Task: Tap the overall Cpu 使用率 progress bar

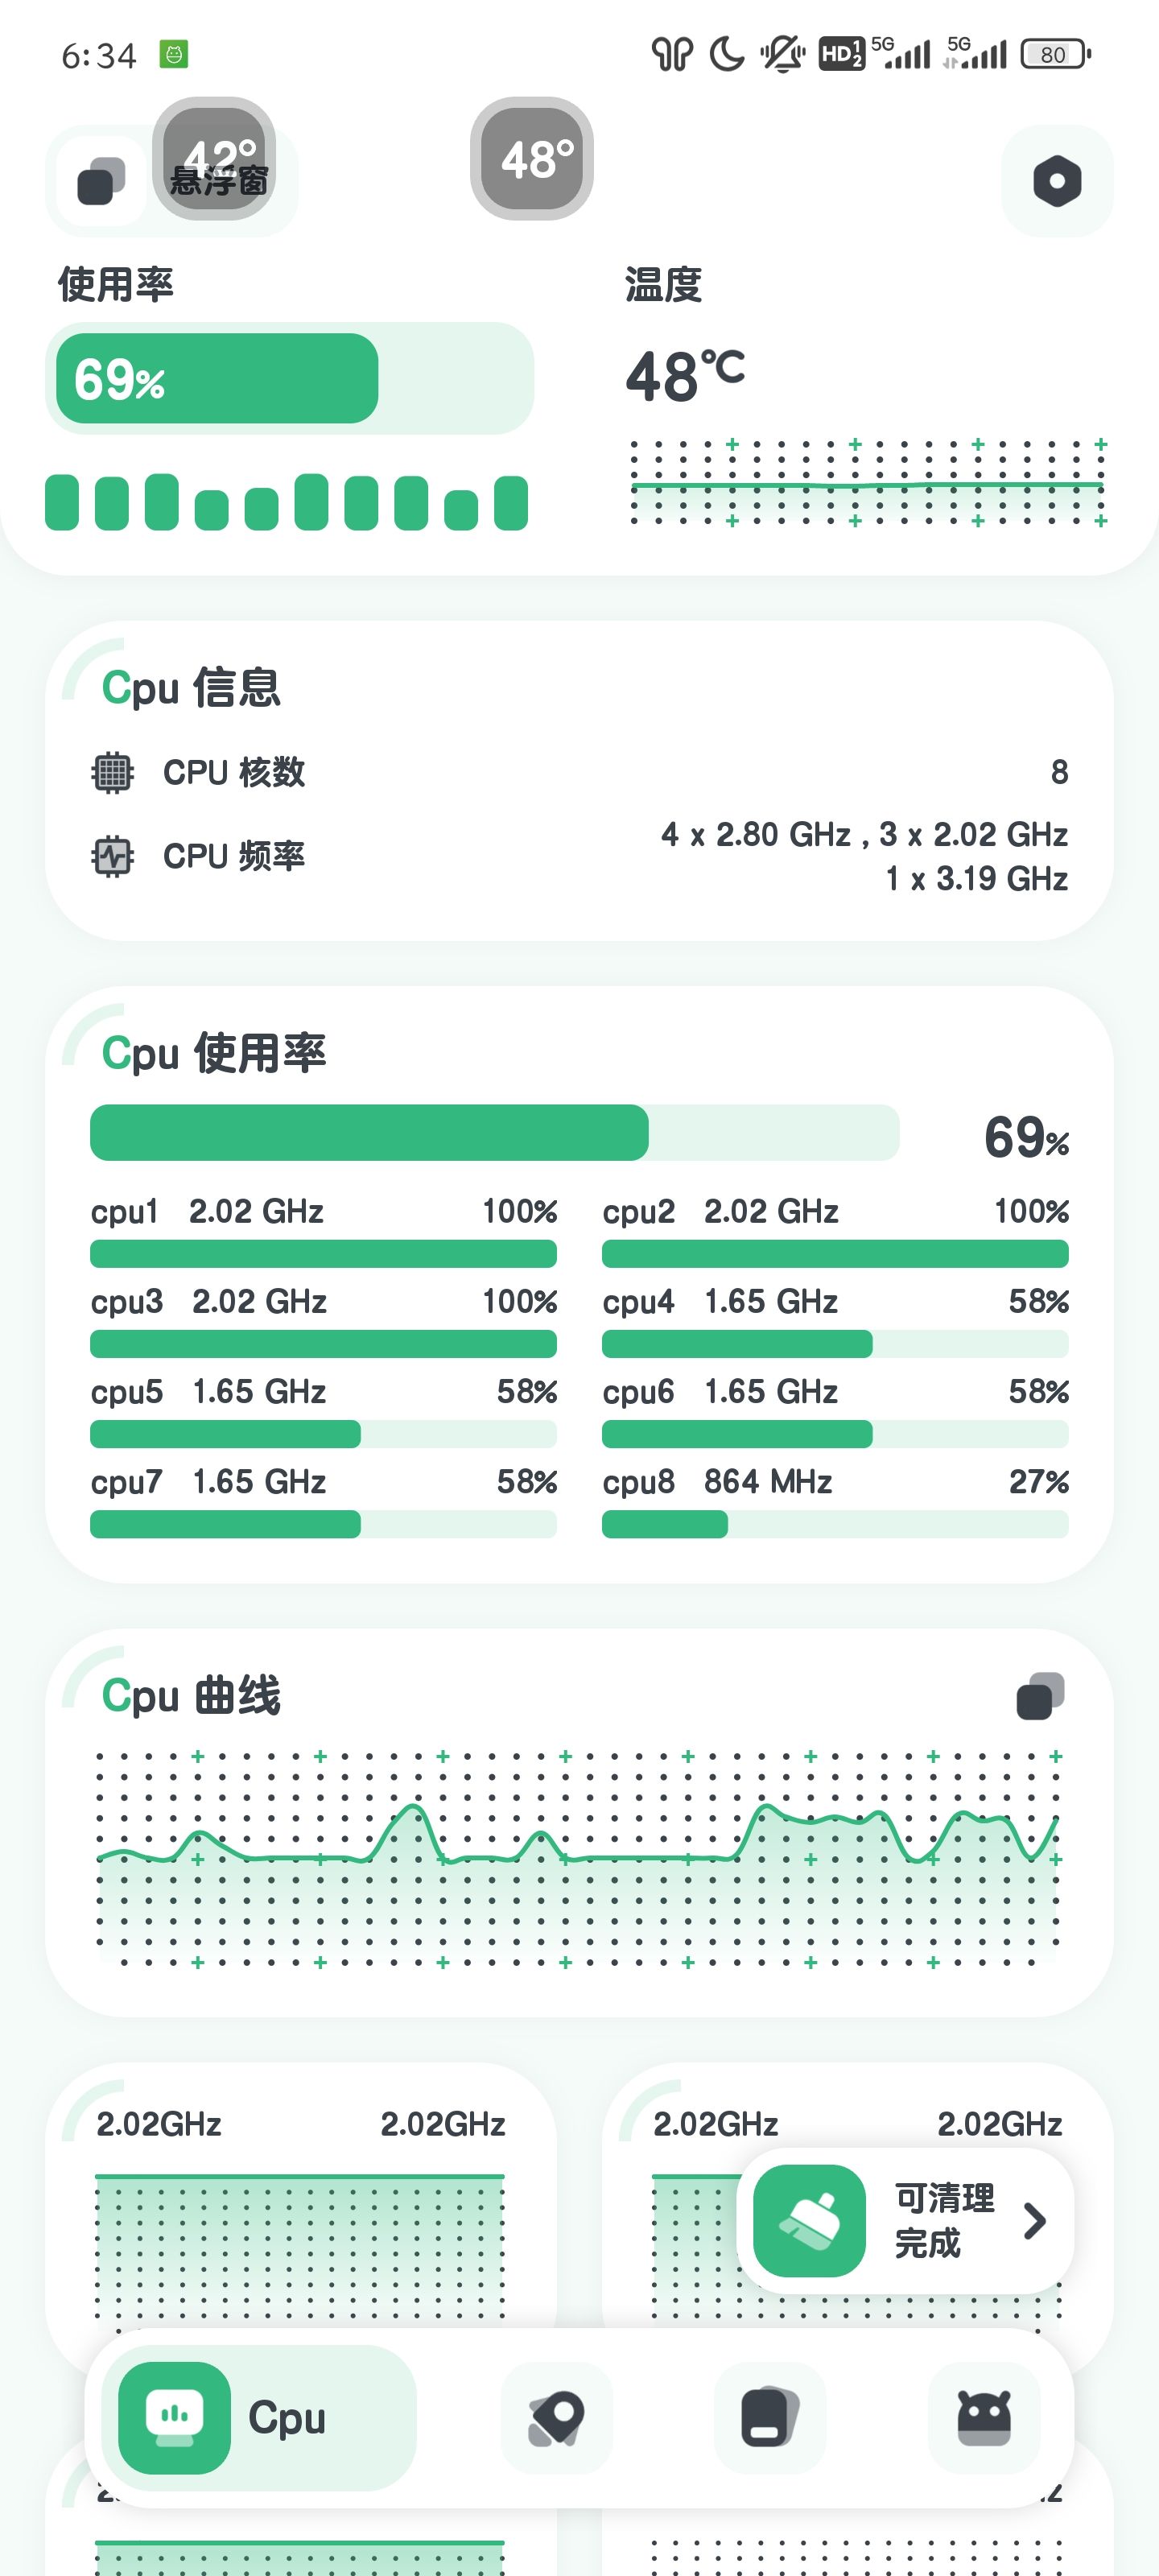Action: [x=494, y=1132]
